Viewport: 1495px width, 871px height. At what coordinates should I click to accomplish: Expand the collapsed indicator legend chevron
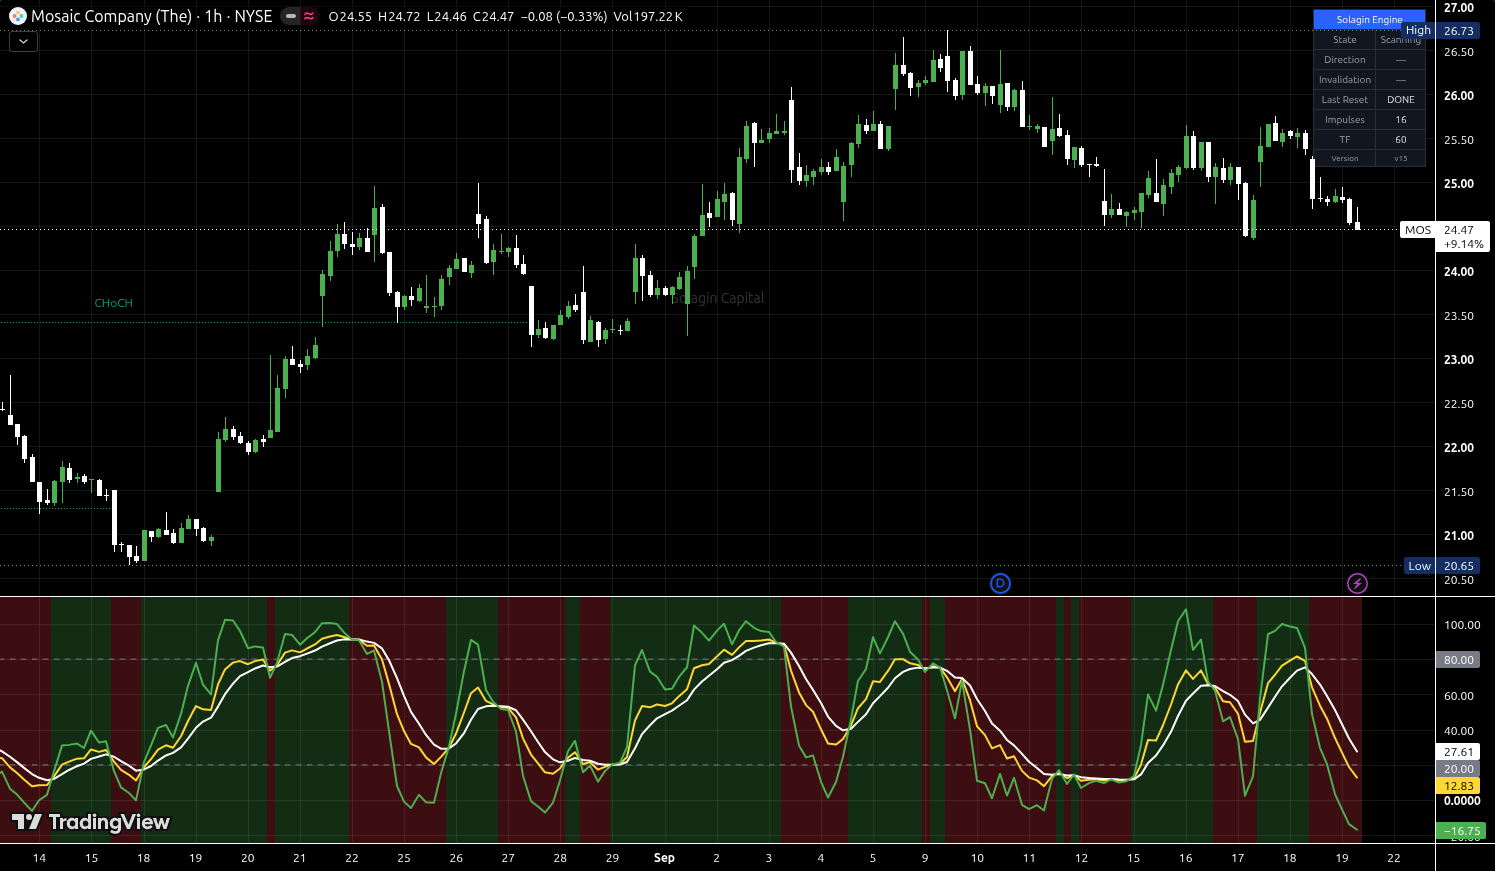pos(23,41)
